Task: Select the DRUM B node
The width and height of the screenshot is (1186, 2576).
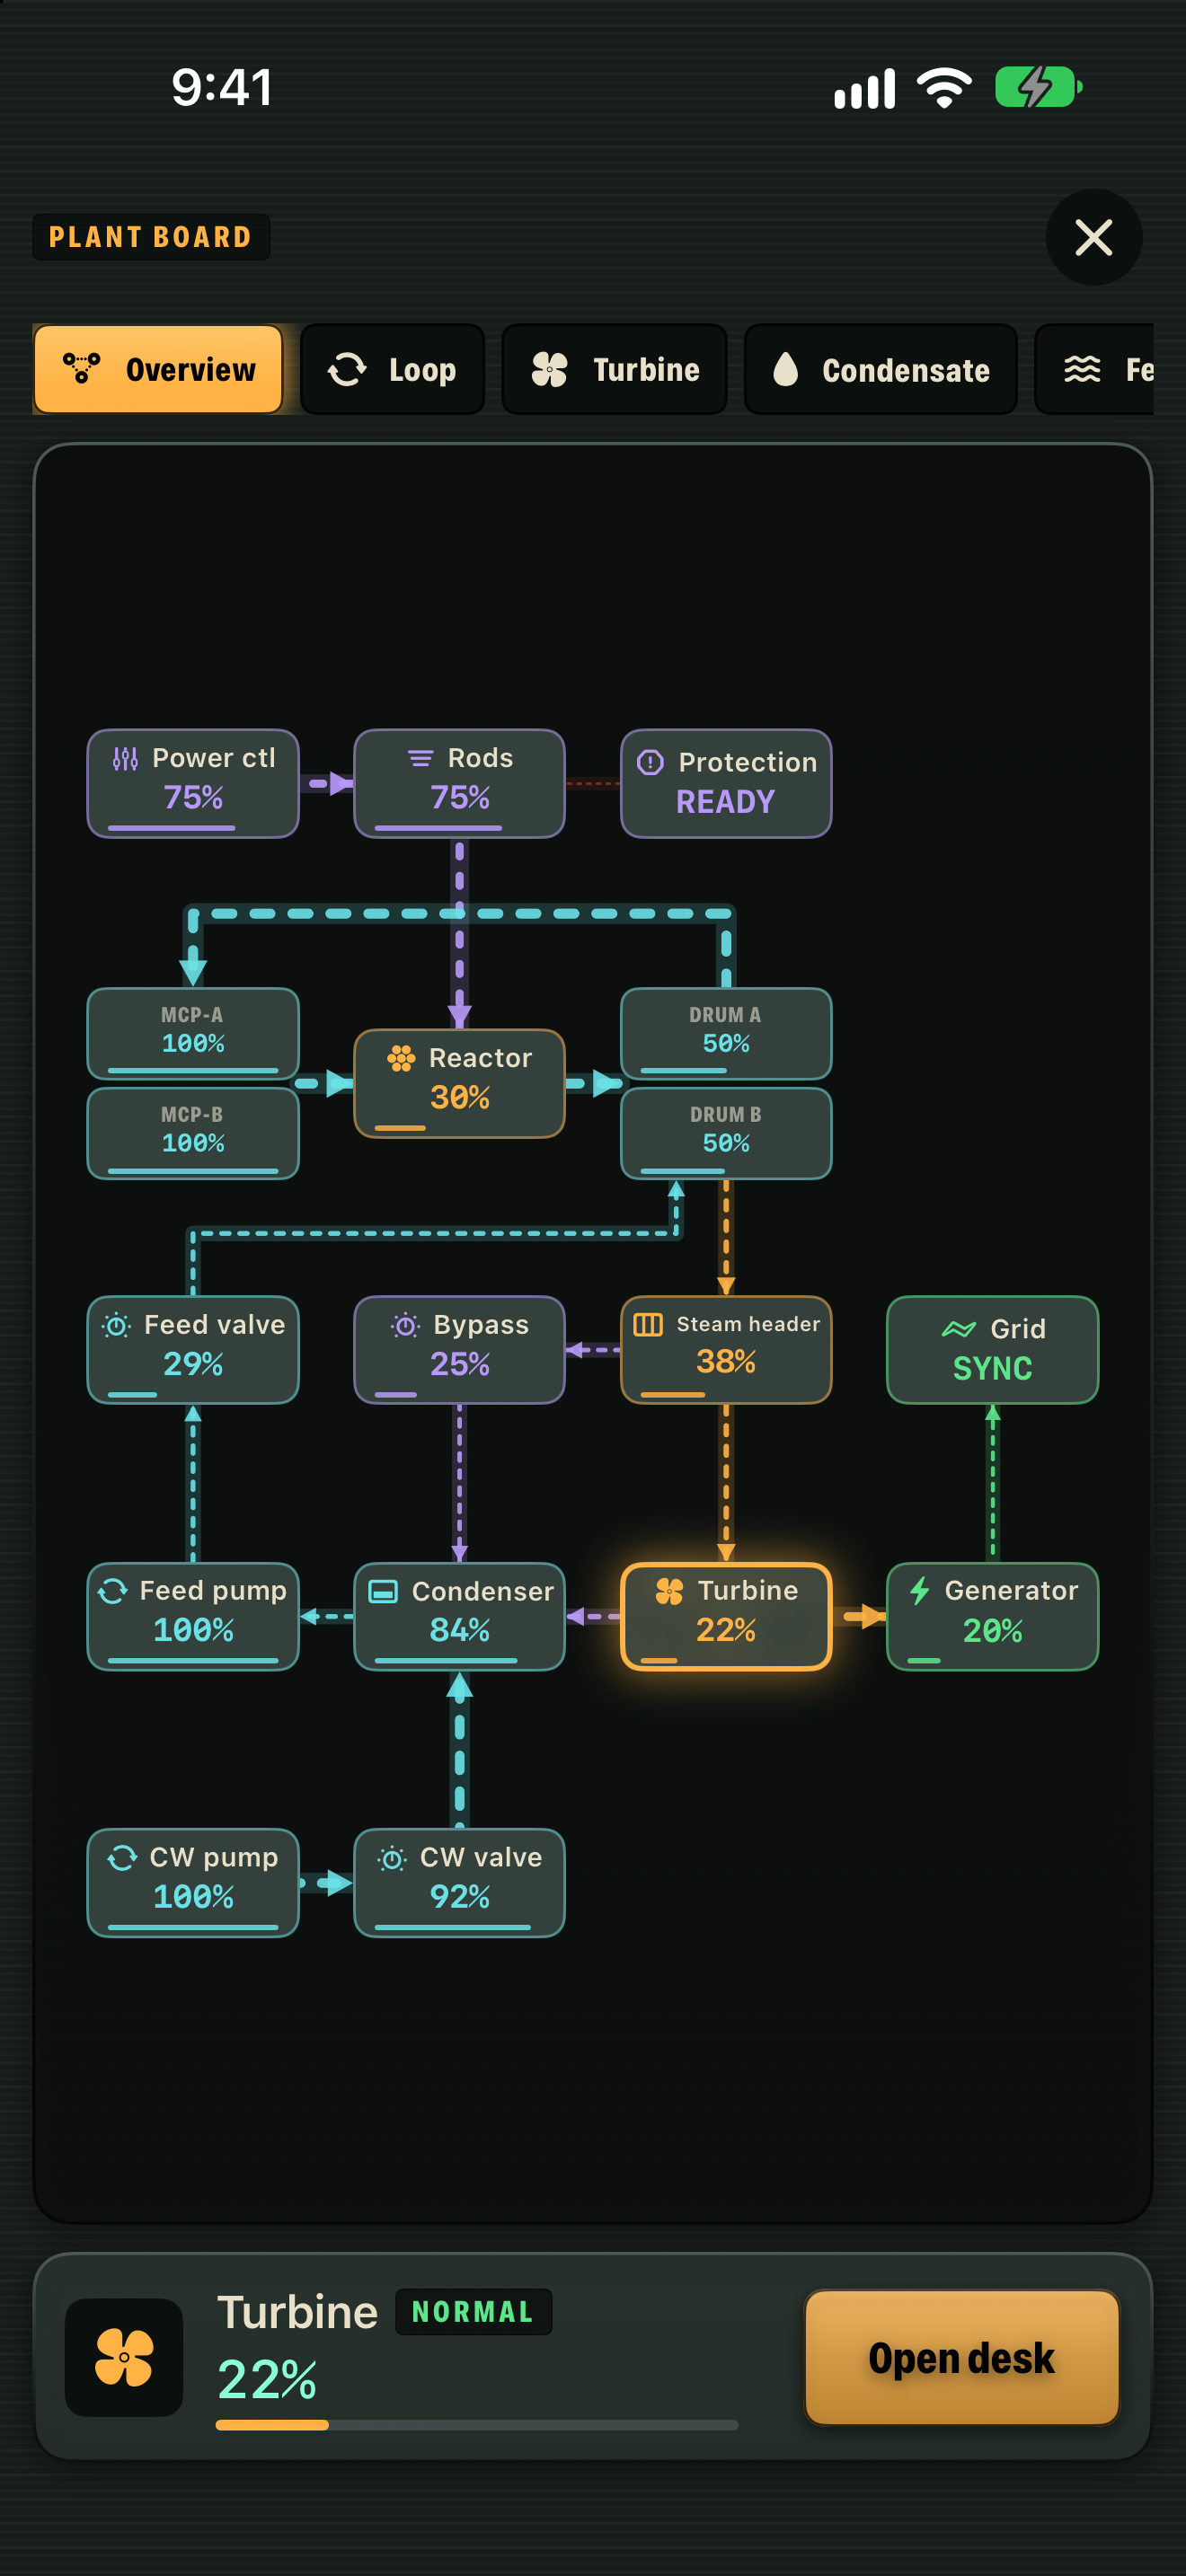Action: 726,1133
